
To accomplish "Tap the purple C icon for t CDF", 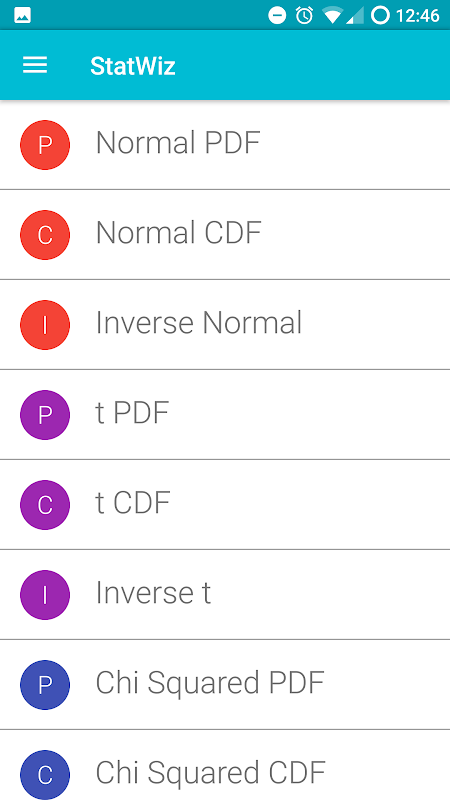I will [45, 505].
